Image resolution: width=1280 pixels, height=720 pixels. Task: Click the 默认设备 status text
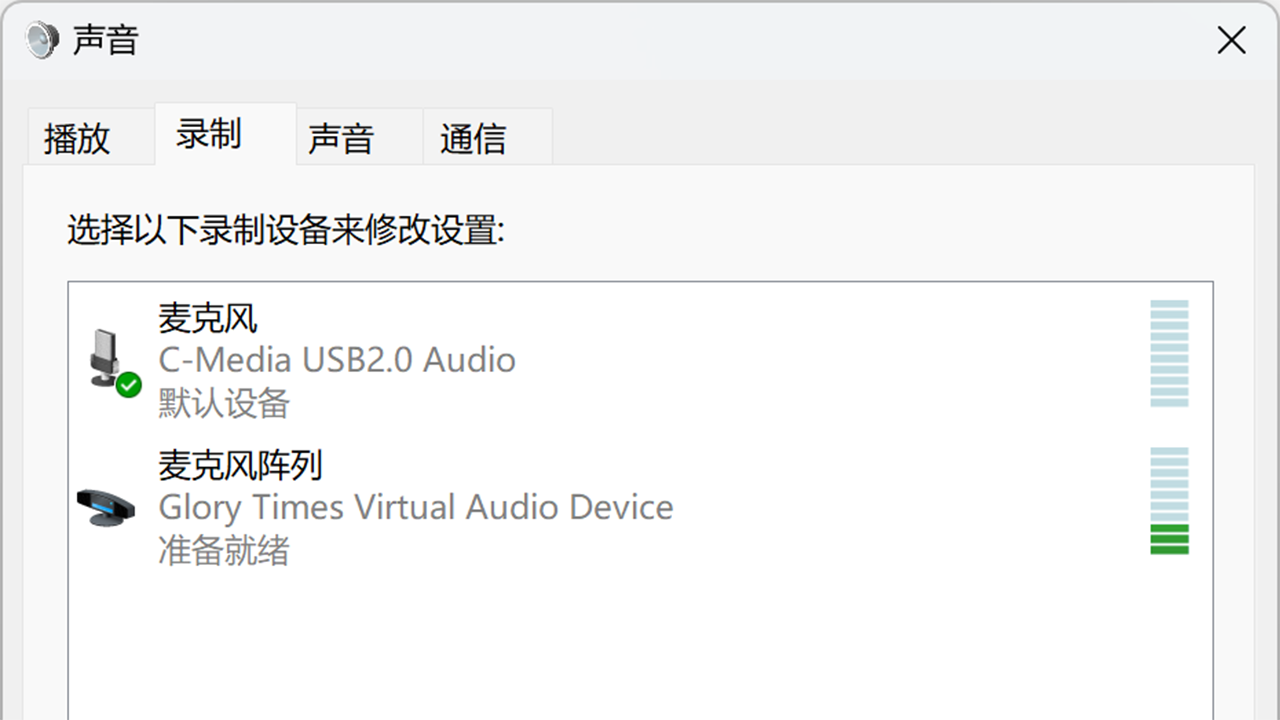pyautogui.click(x=224, y=403)
